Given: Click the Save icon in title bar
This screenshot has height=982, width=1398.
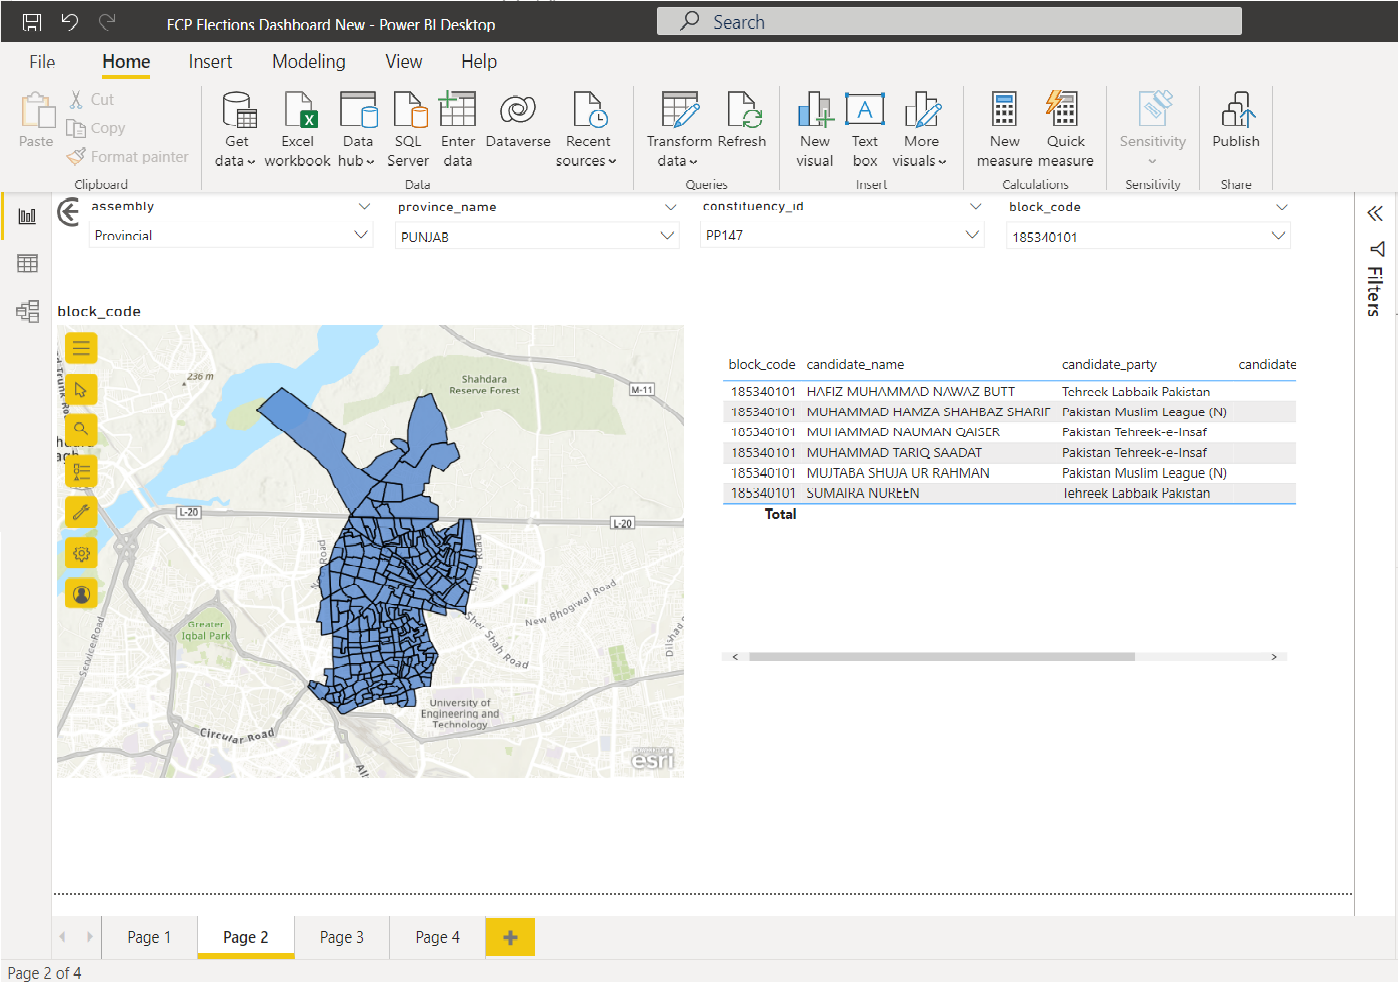Looking at the screenshot, I should tap(32, 22).
